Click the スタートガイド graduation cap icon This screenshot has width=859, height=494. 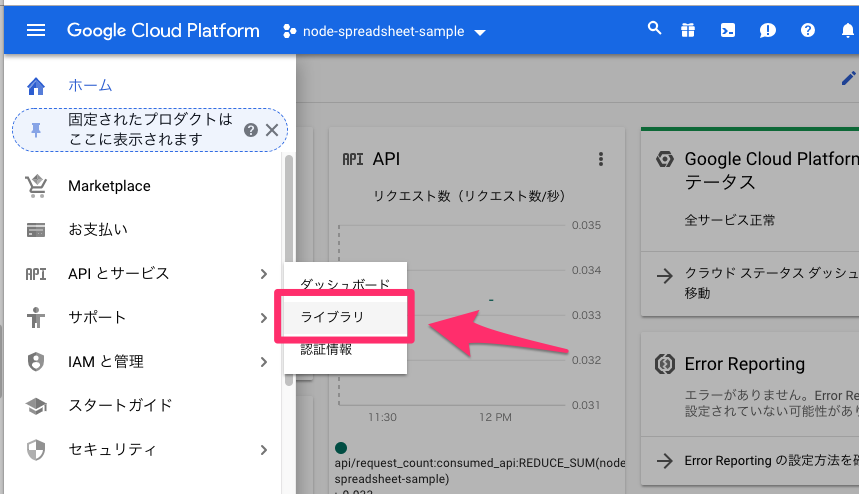coord(36,406)
